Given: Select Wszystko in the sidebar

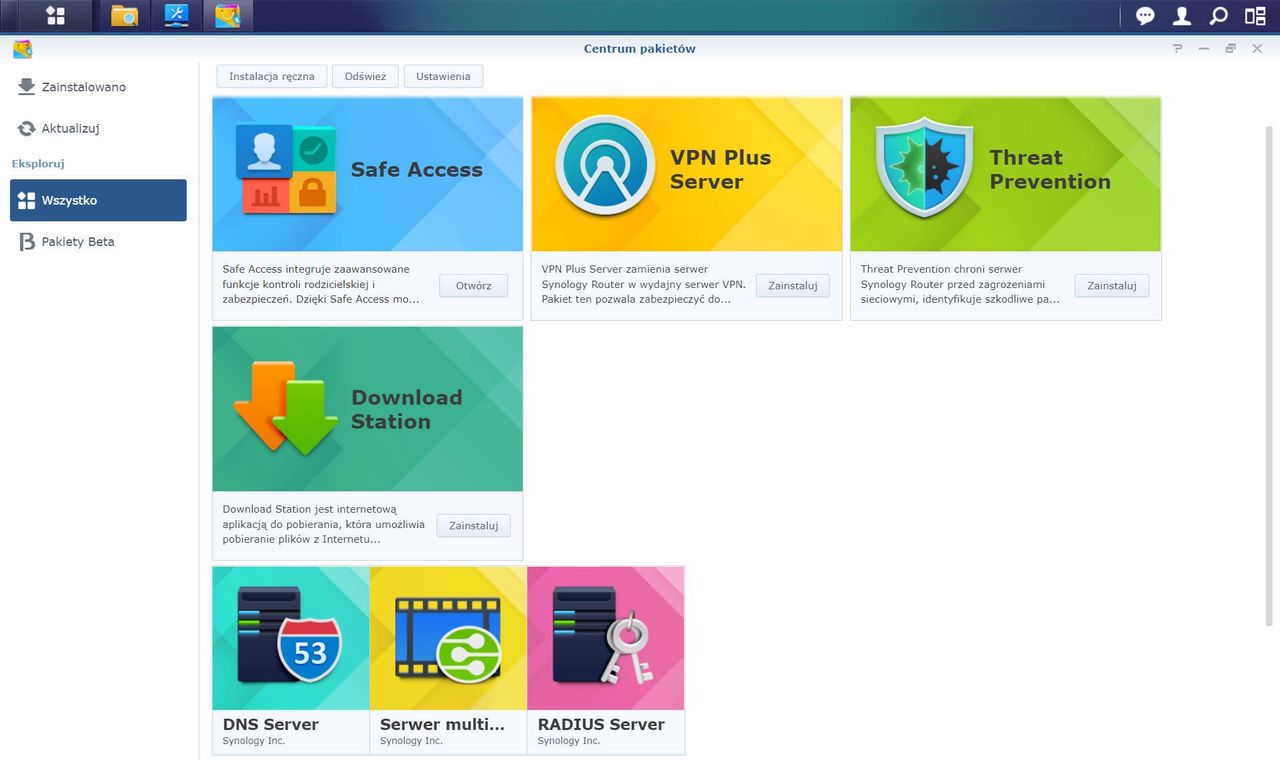Looking at the screenshot, I should [98, 200].
